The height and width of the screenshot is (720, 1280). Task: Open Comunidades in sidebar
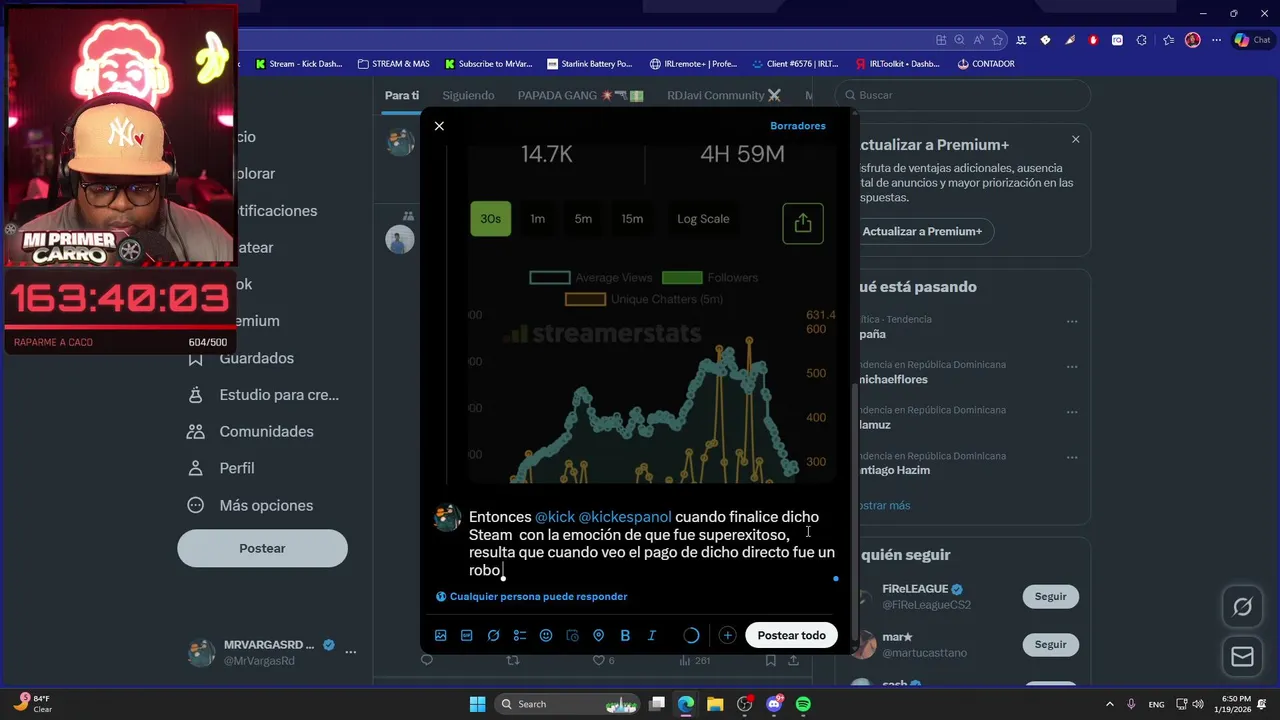click(x=251, y=432)
